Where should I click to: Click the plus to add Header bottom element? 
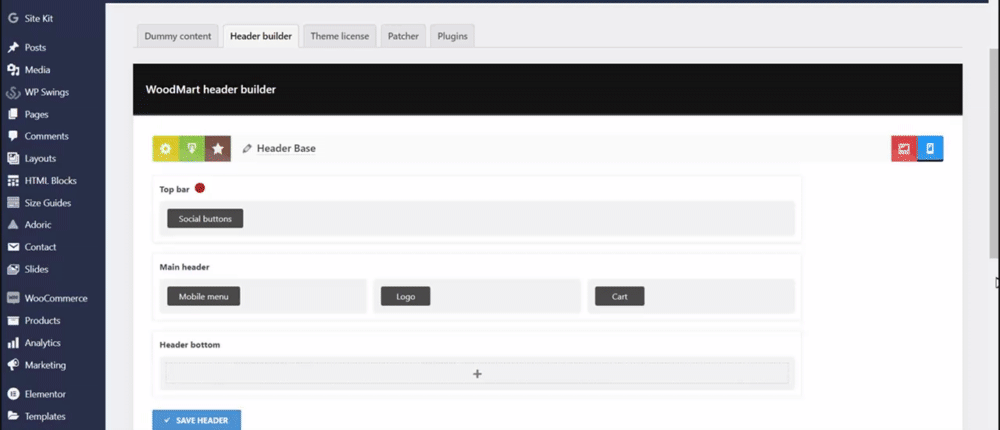pos(477,374)
